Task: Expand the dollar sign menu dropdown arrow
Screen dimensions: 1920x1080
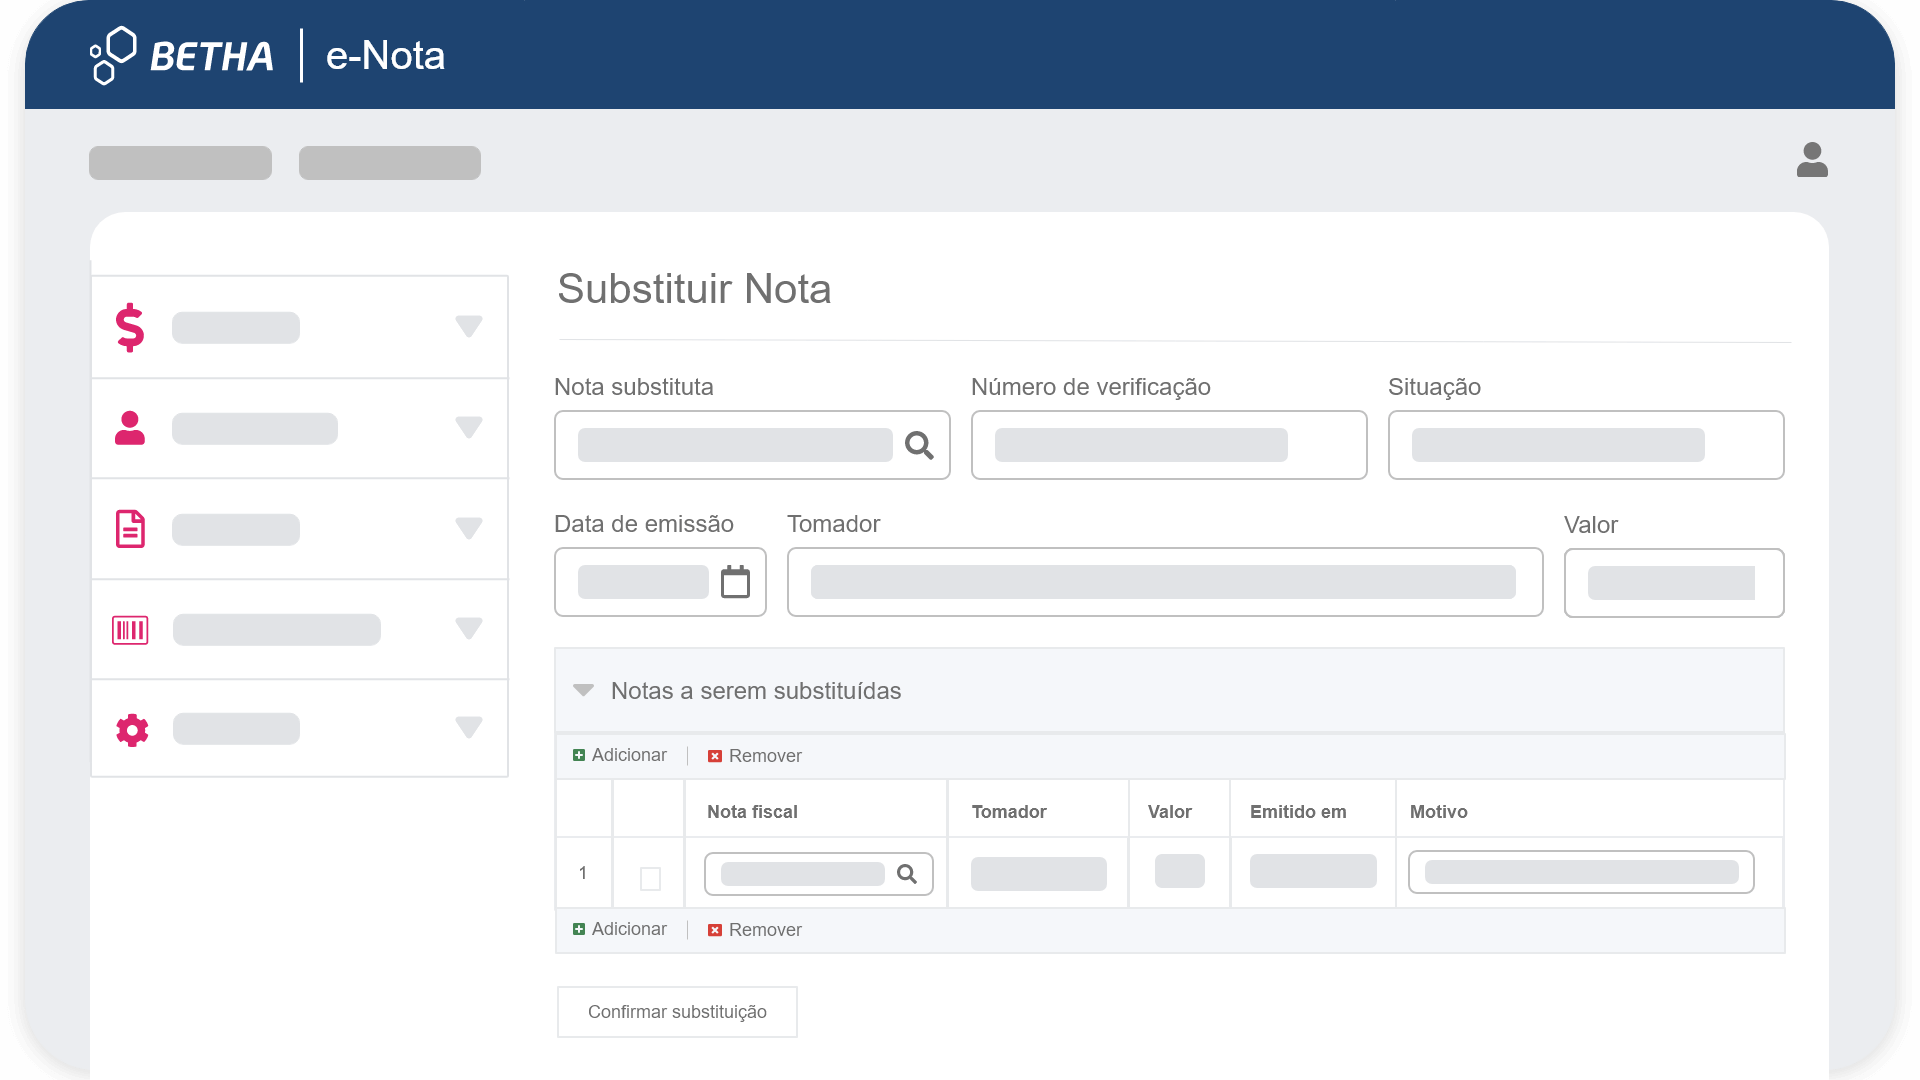Action: pos(468,326)
